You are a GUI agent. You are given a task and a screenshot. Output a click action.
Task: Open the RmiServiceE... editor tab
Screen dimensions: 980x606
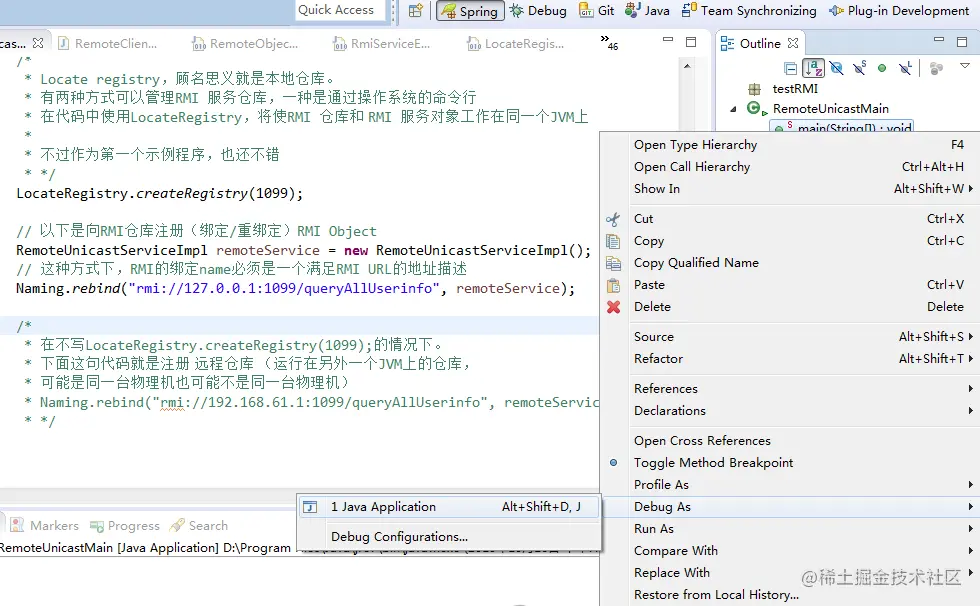[382, 43]
